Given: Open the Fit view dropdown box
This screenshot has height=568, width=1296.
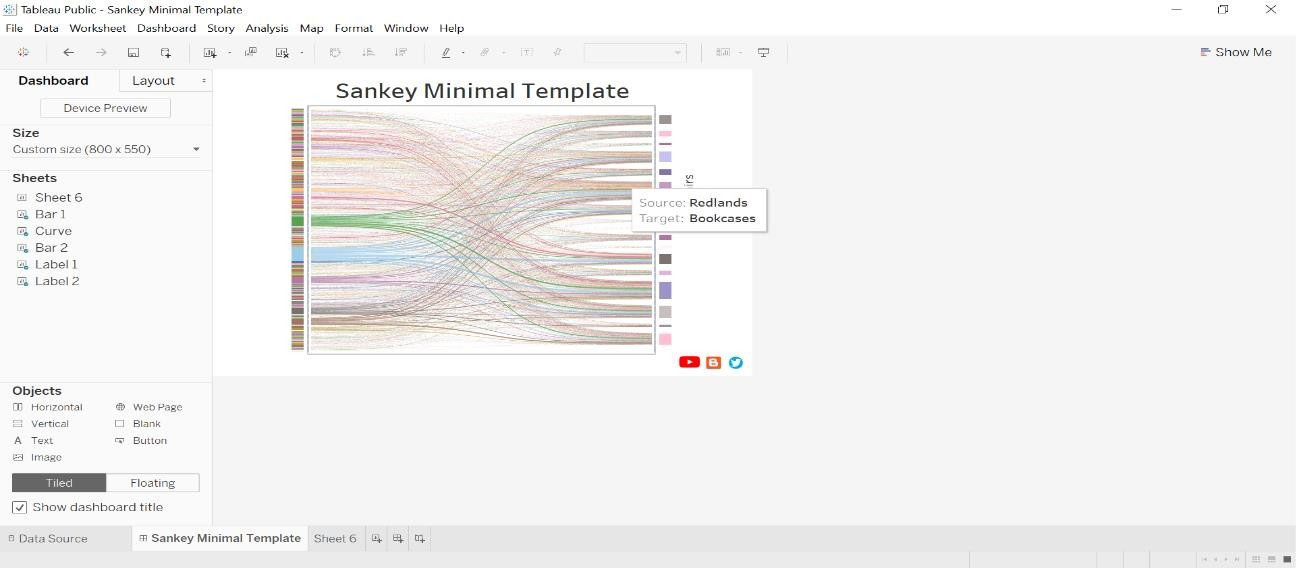Looking at the screenshot, I should [x=635, y=52].
